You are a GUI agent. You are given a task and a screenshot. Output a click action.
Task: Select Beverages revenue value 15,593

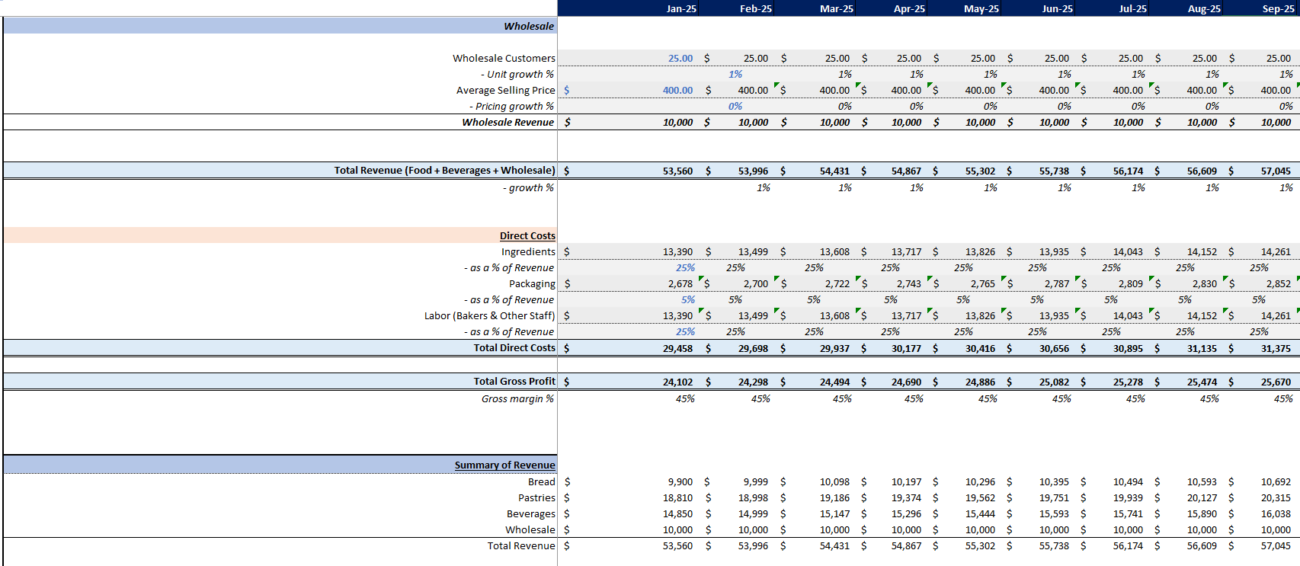tap(1056, 514)
